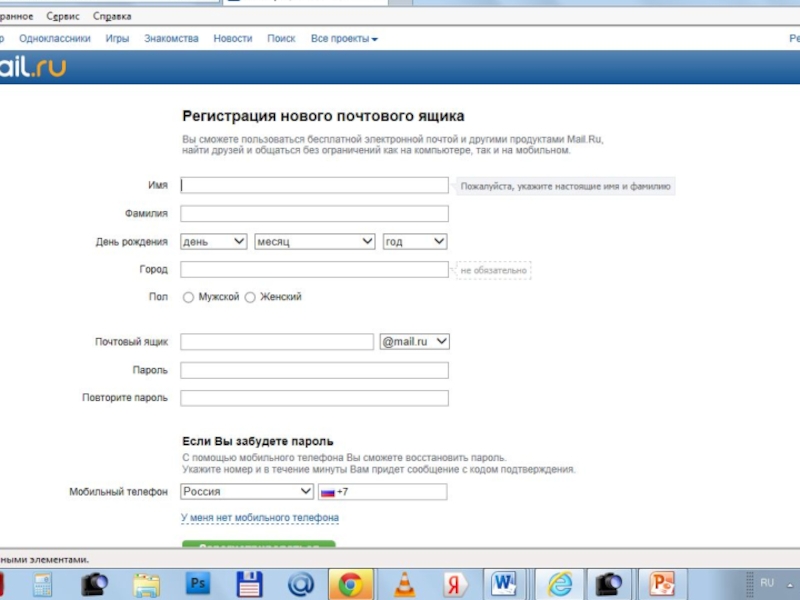Open the день birthday dropdown

[214, 241]
